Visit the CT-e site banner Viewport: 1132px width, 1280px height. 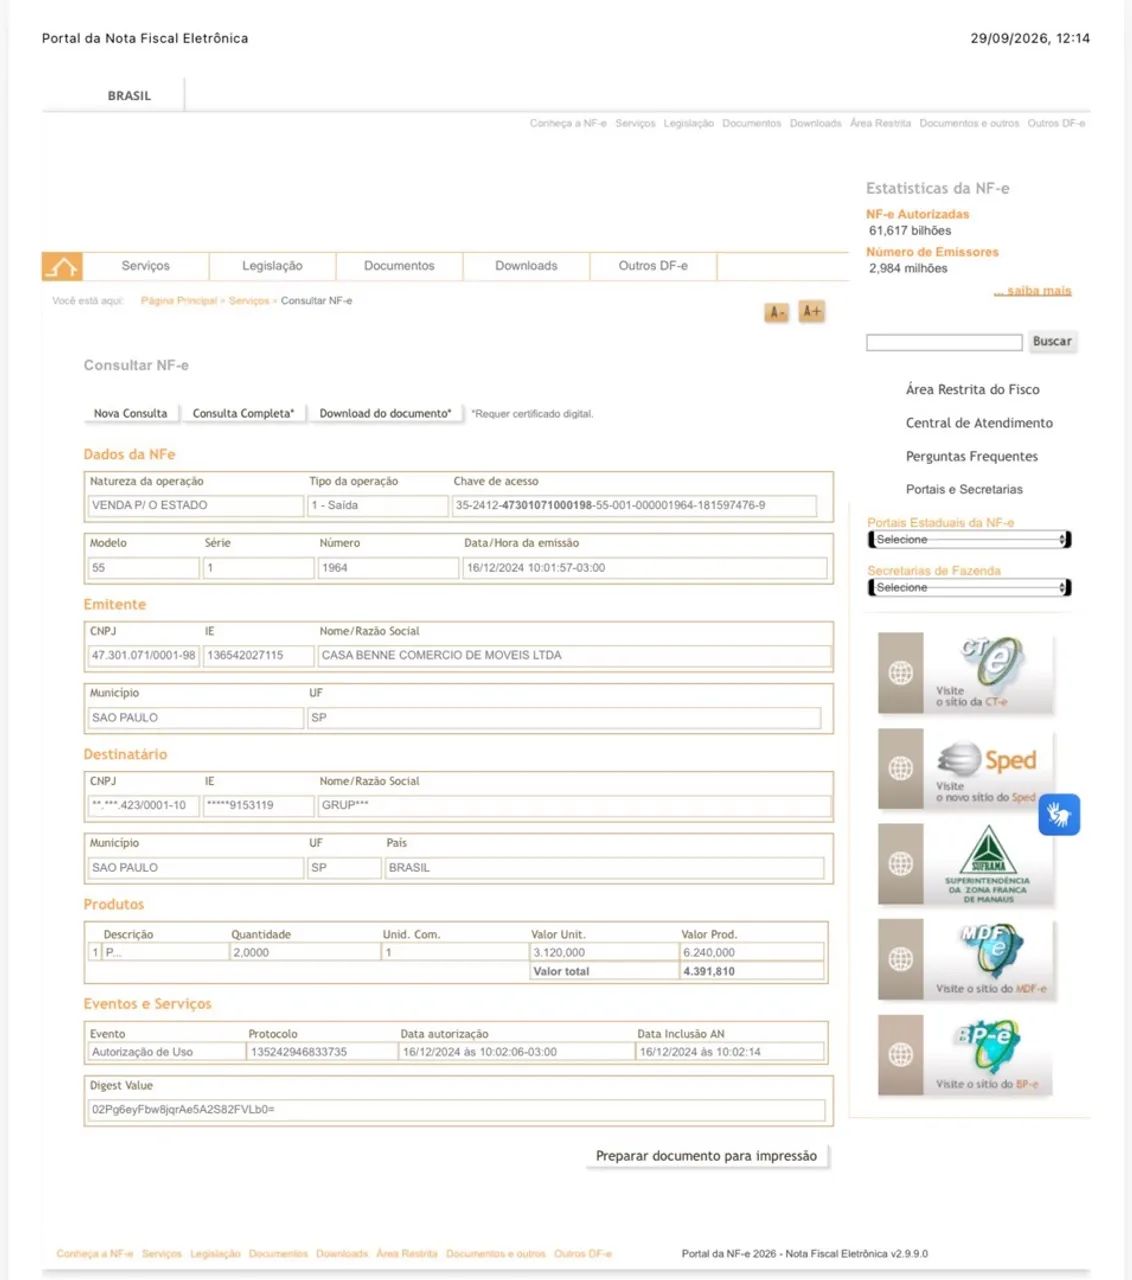point(965,673)
